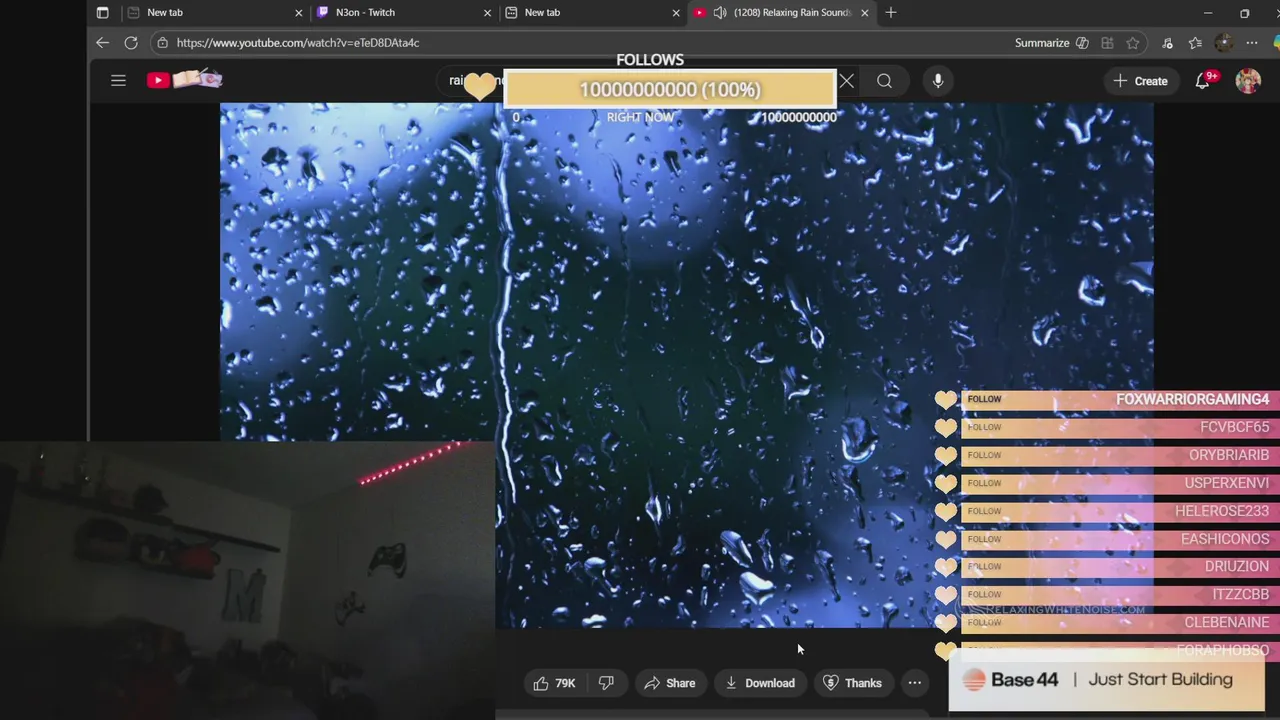Reload the page with the refresh icon

131,43
